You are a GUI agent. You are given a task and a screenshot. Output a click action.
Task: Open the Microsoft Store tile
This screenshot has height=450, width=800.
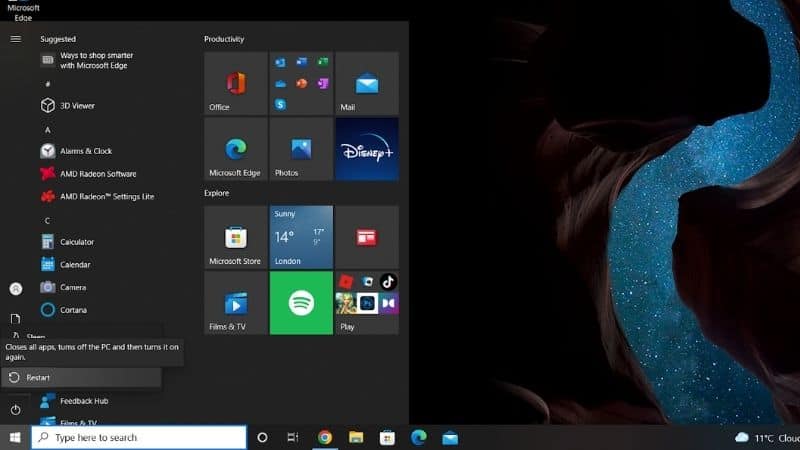point(236,237)
